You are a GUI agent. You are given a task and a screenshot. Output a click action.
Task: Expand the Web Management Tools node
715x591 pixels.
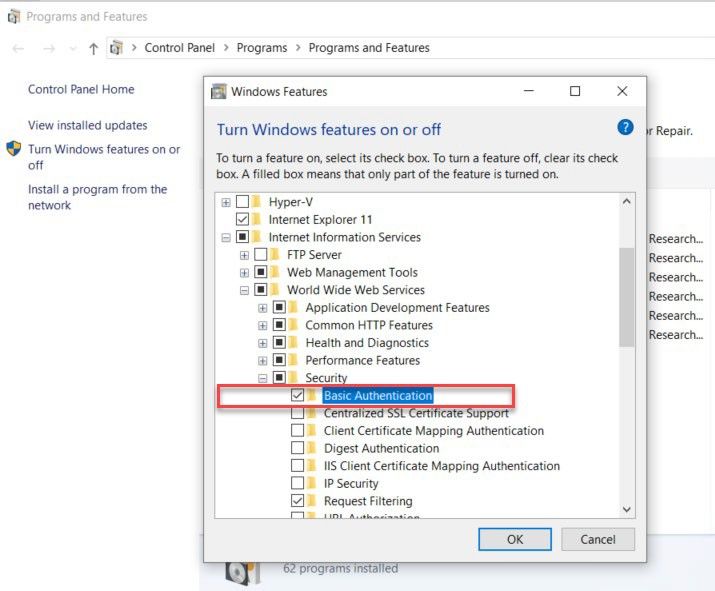coord(244,273)
